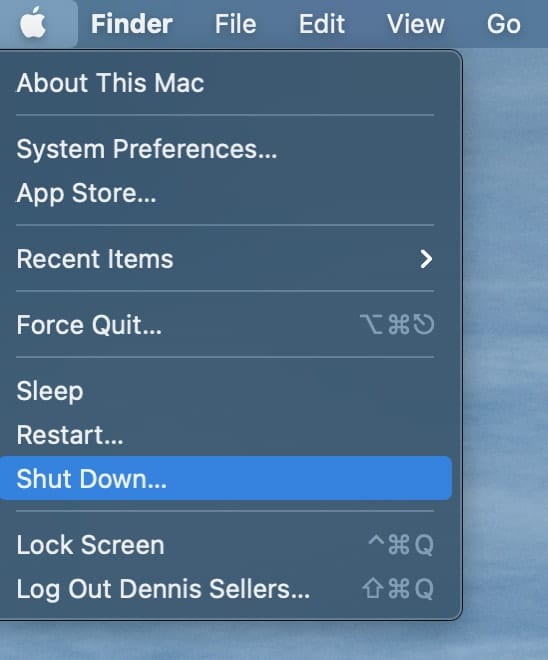Open the Finder menu
Image resolution: width=548 pixels, height=660 pixels.
(x=132, y=24)
